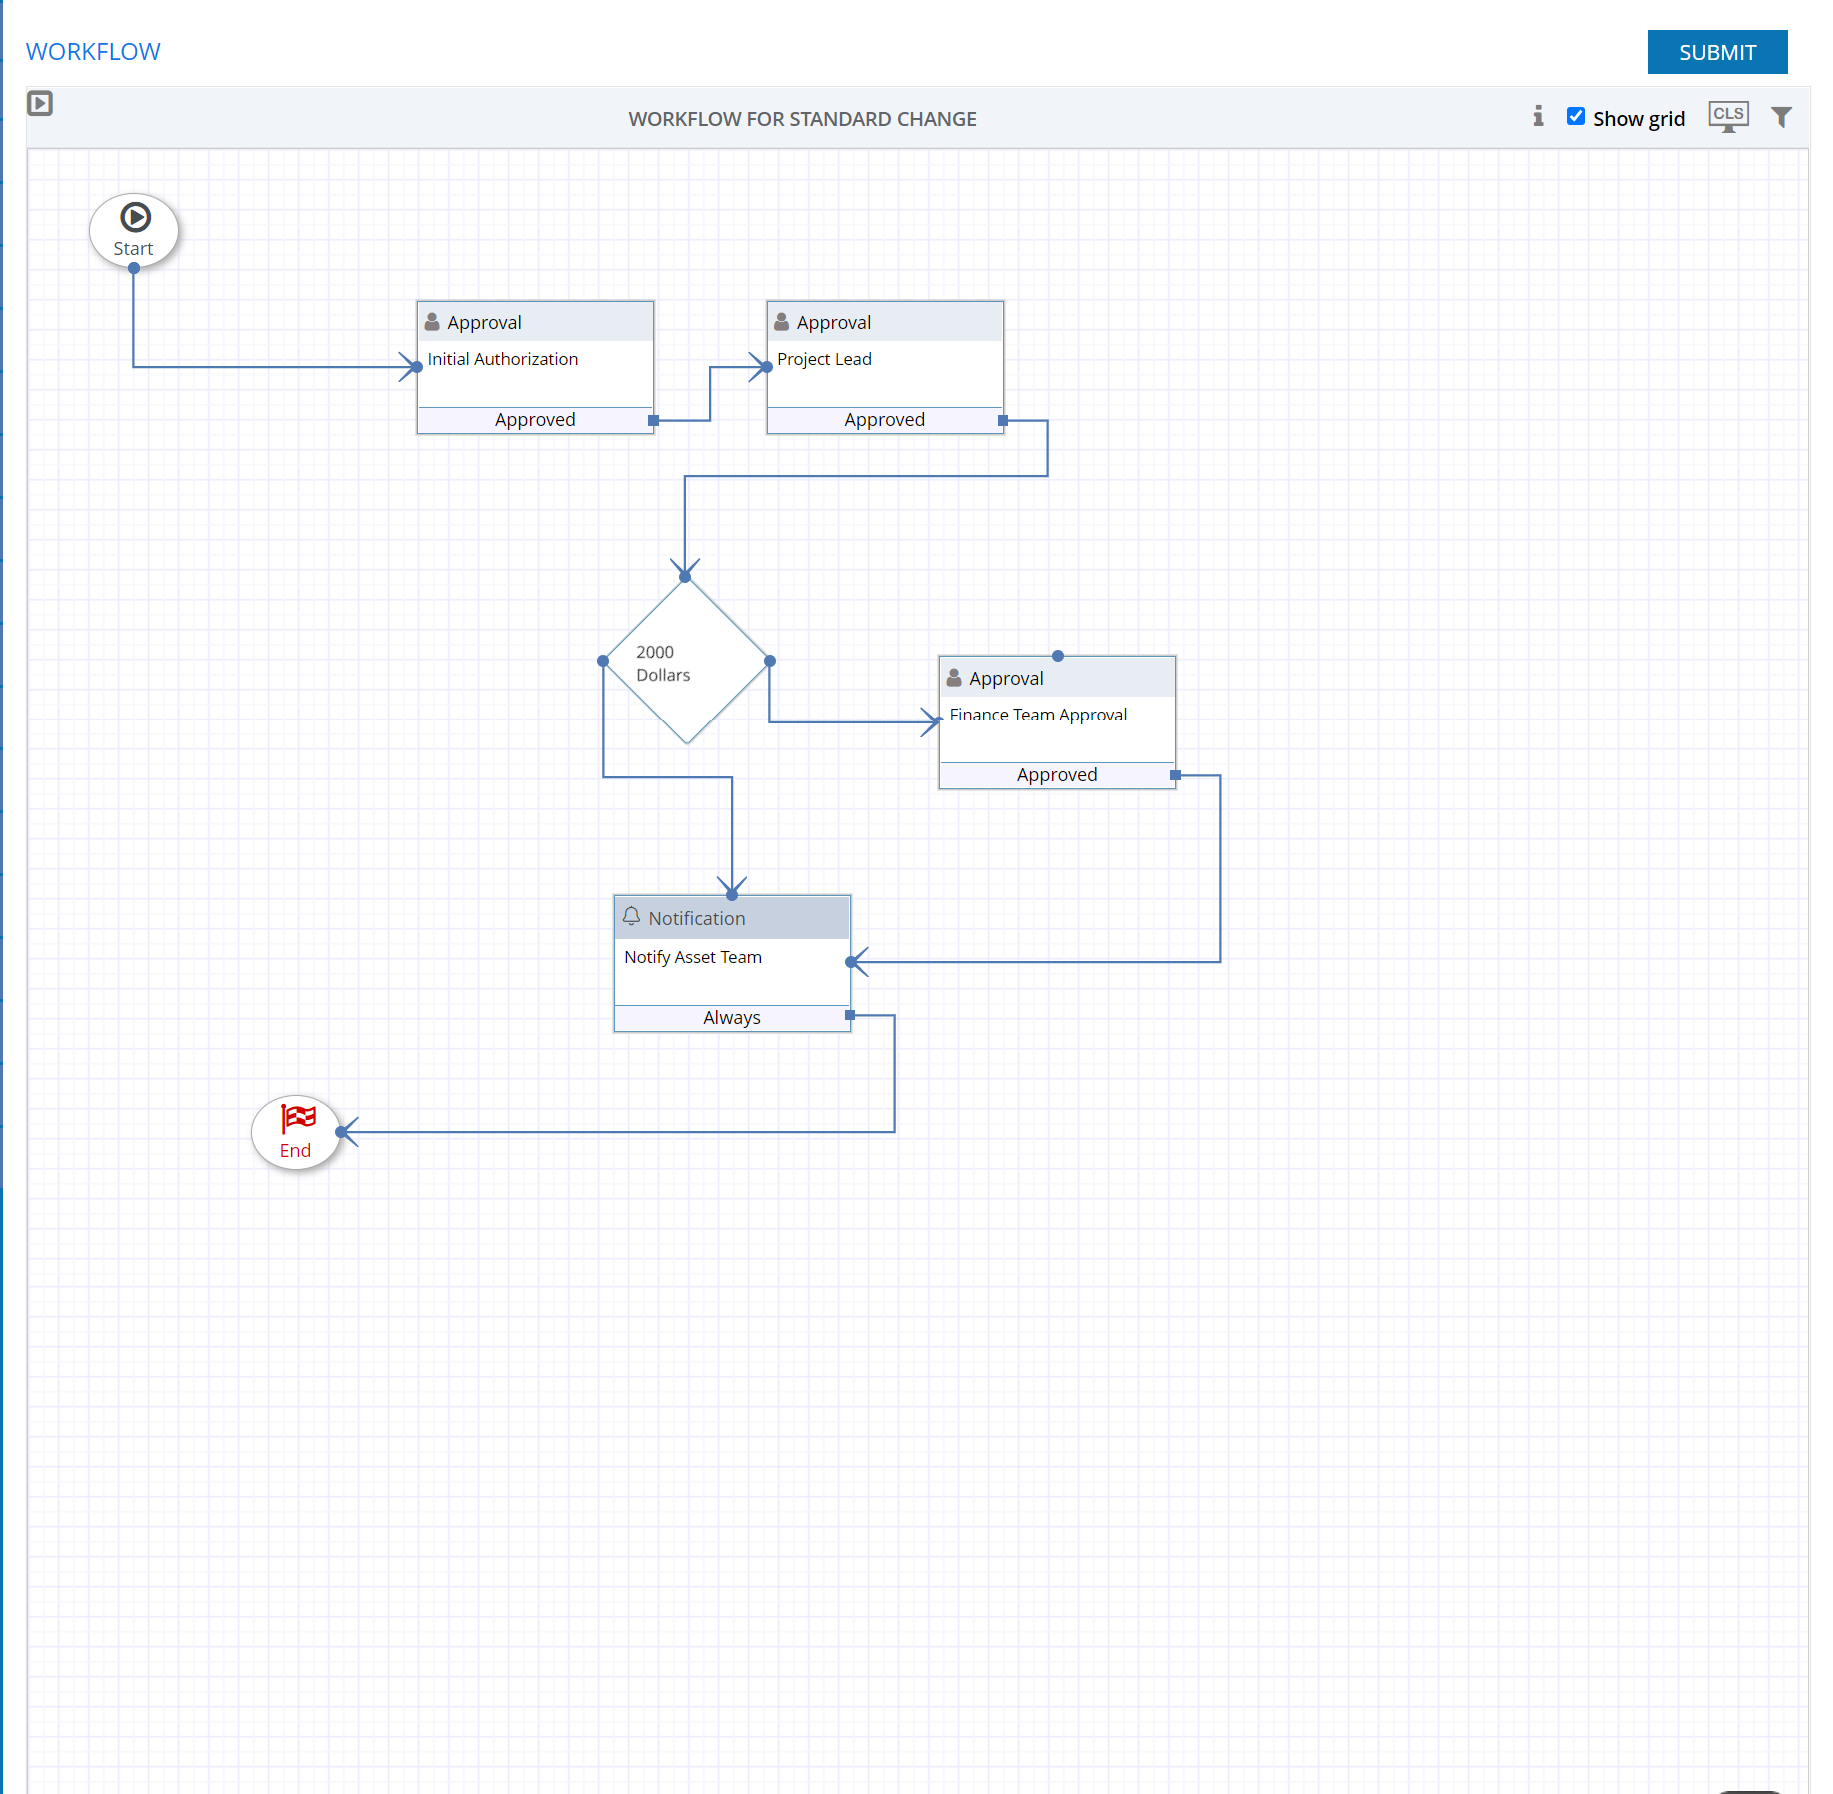Image resolution: width=1833 pixels, height=1794 pixels.
Task: Click the Always outcome of Notification
Action: click(x=732, y=1018)
